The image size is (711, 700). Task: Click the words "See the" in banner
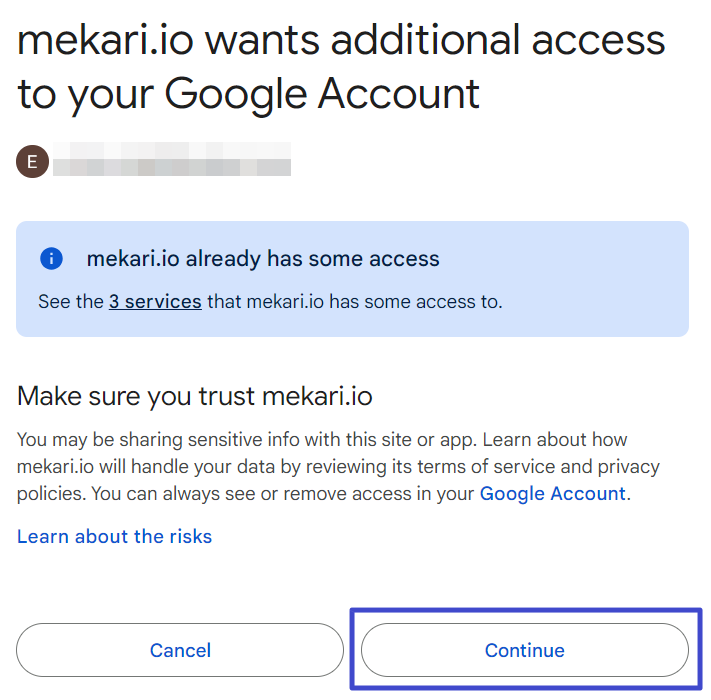(70, 301)
